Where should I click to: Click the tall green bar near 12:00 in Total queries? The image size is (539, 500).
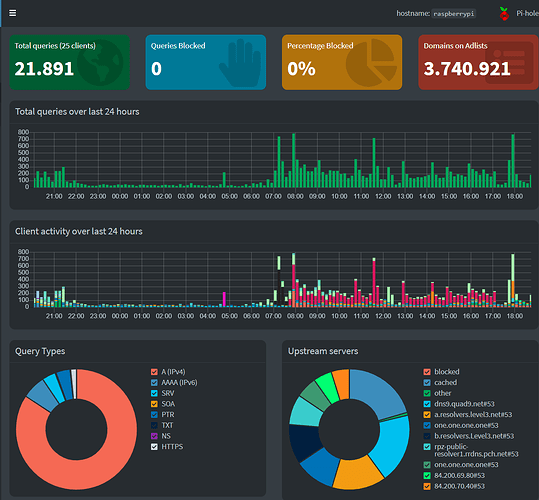374,163
